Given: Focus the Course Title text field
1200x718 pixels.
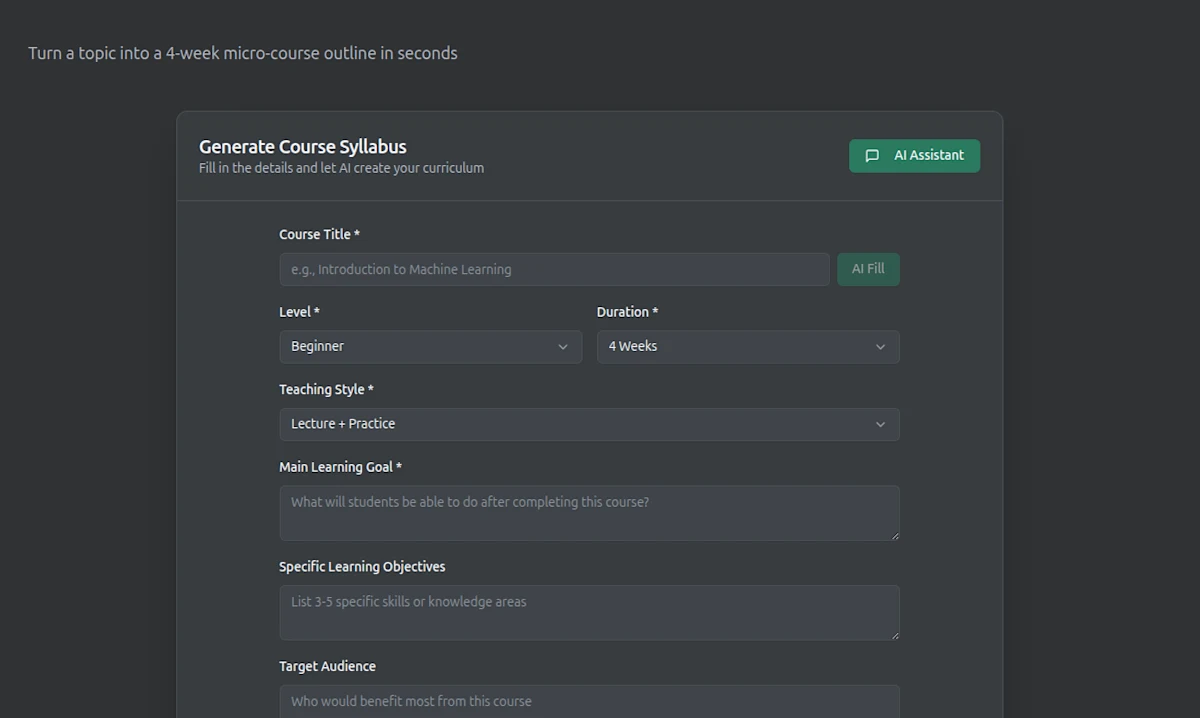Looking at the screenshot, I should click(554, 269).
